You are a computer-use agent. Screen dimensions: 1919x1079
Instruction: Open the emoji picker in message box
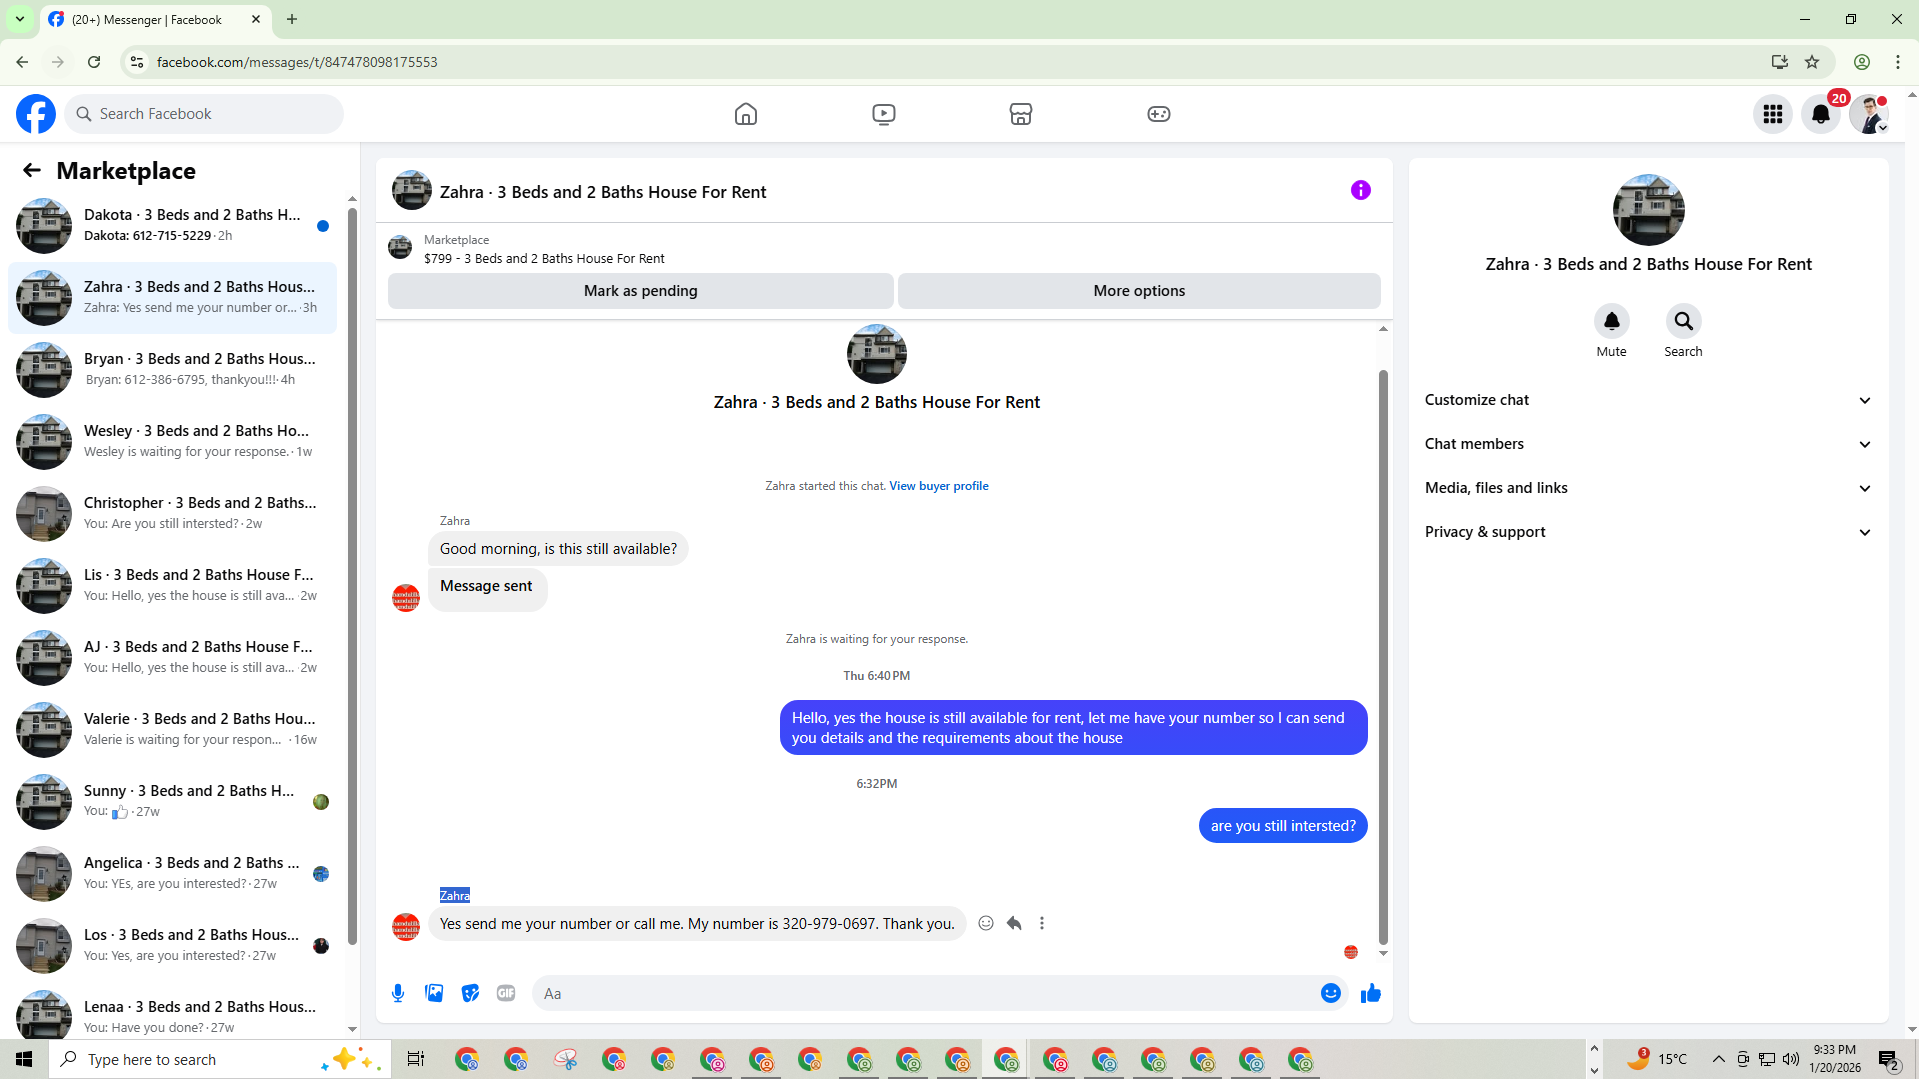(1331, 993)
